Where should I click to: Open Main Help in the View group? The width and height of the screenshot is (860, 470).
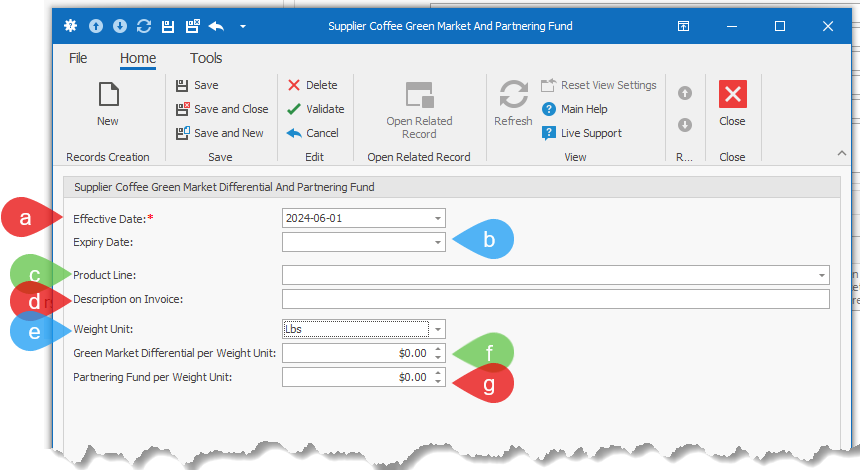click(x=583, y=109)
